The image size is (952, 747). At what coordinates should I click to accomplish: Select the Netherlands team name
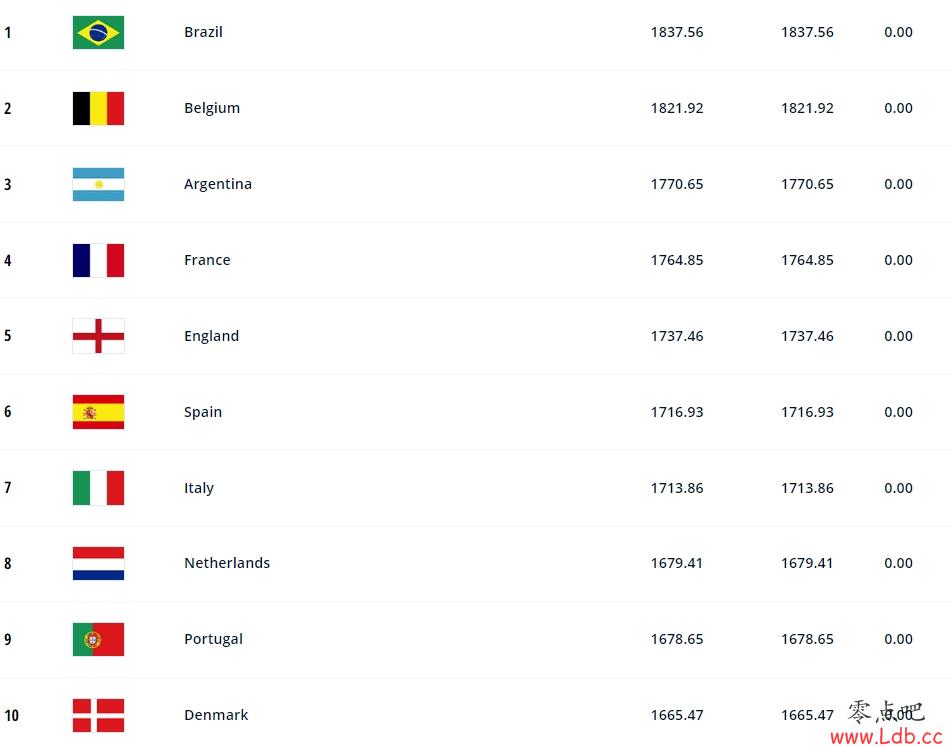pos(227,563)
